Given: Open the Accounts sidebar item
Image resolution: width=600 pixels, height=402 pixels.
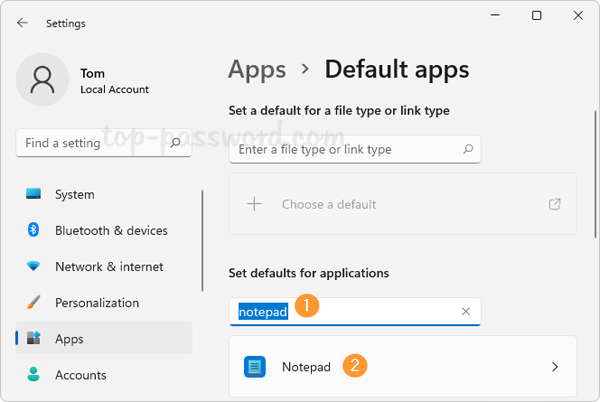Looking at the screenshot, I should (80, 375).
